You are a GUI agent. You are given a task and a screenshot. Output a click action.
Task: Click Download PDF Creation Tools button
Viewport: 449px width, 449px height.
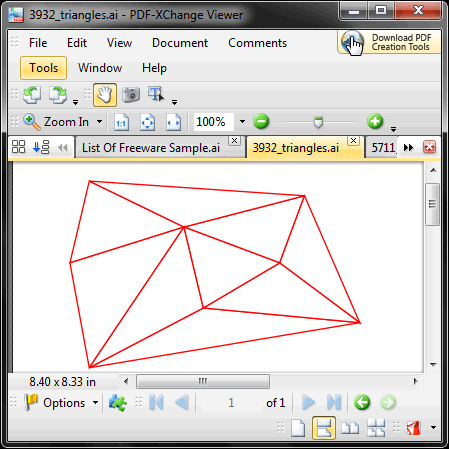click(389, 42)
